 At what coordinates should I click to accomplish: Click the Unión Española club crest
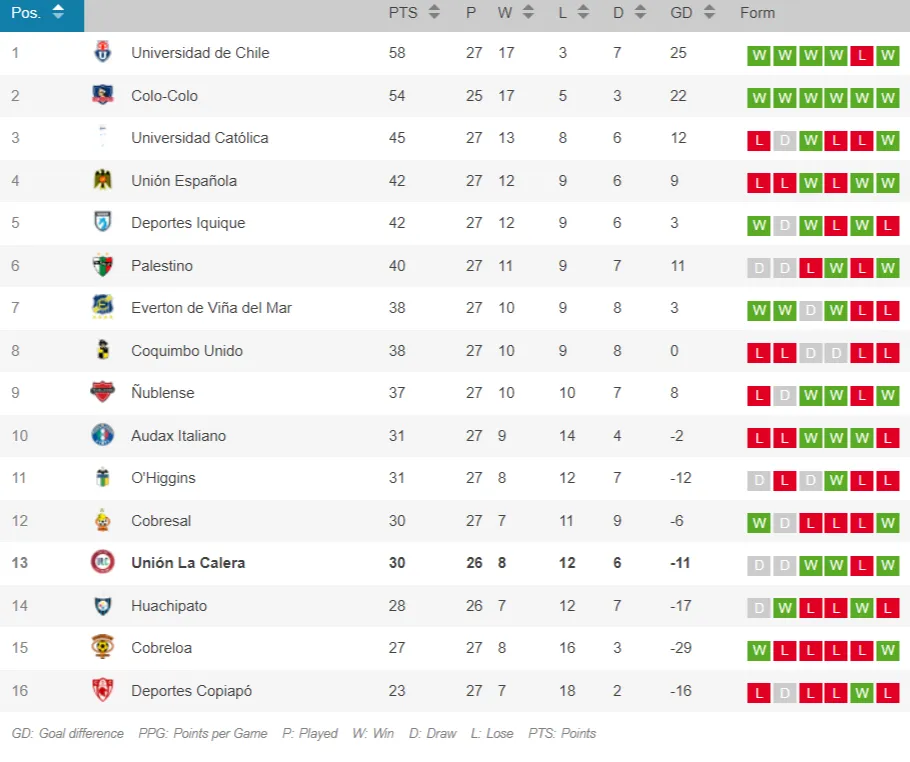(102, 181)
